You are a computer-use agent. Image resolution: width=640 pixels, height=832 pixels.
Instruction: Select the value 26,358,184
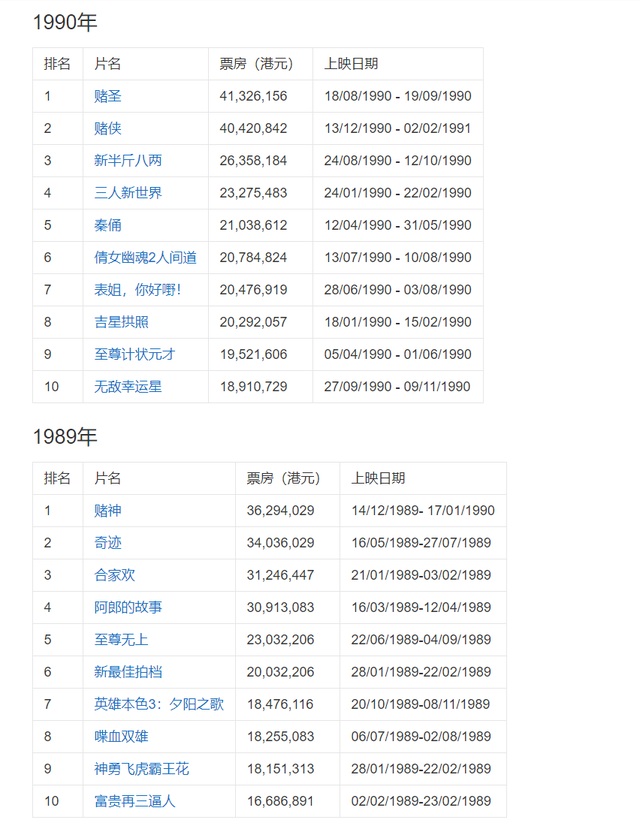coord(253,161)
